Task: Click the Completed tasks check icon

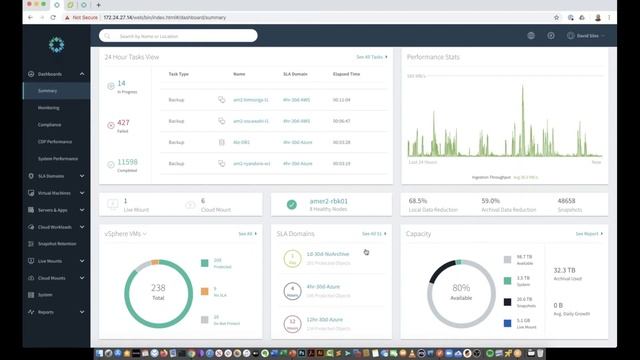Action: [x=111, y=164]
